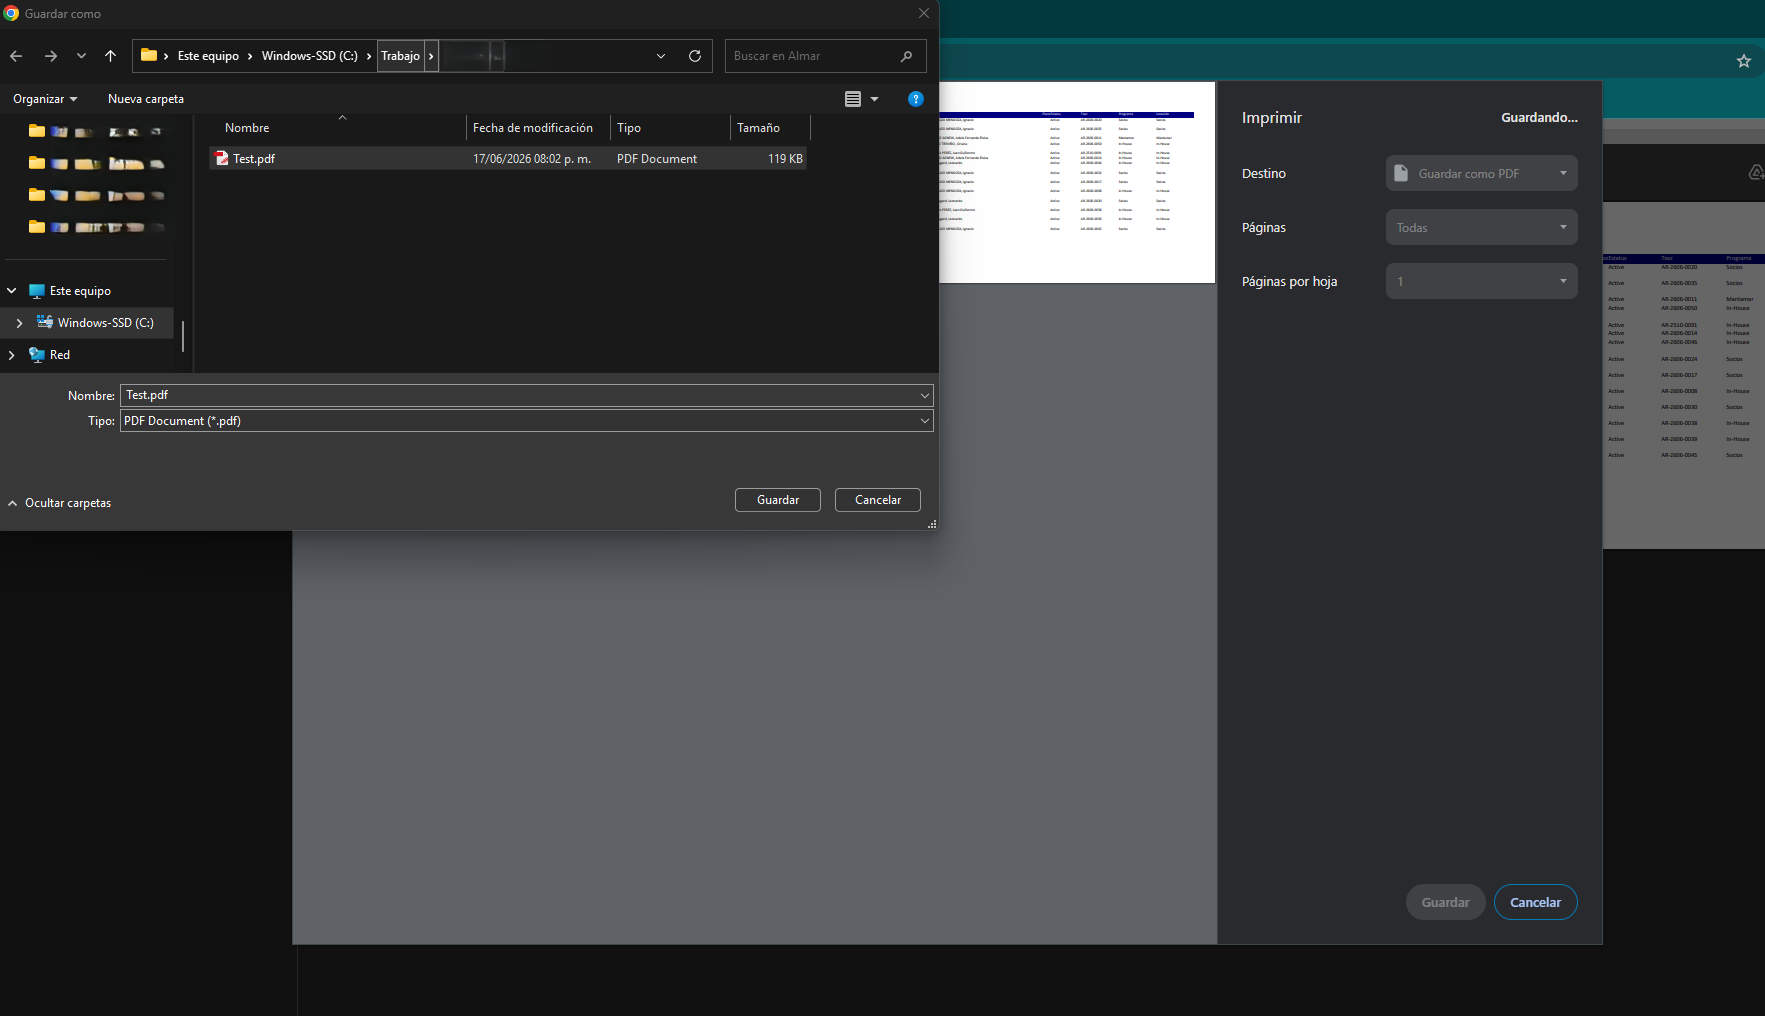Click Guardar in the Imprimir panel
1765x1016 pixels.
(x=1446, y=902)
